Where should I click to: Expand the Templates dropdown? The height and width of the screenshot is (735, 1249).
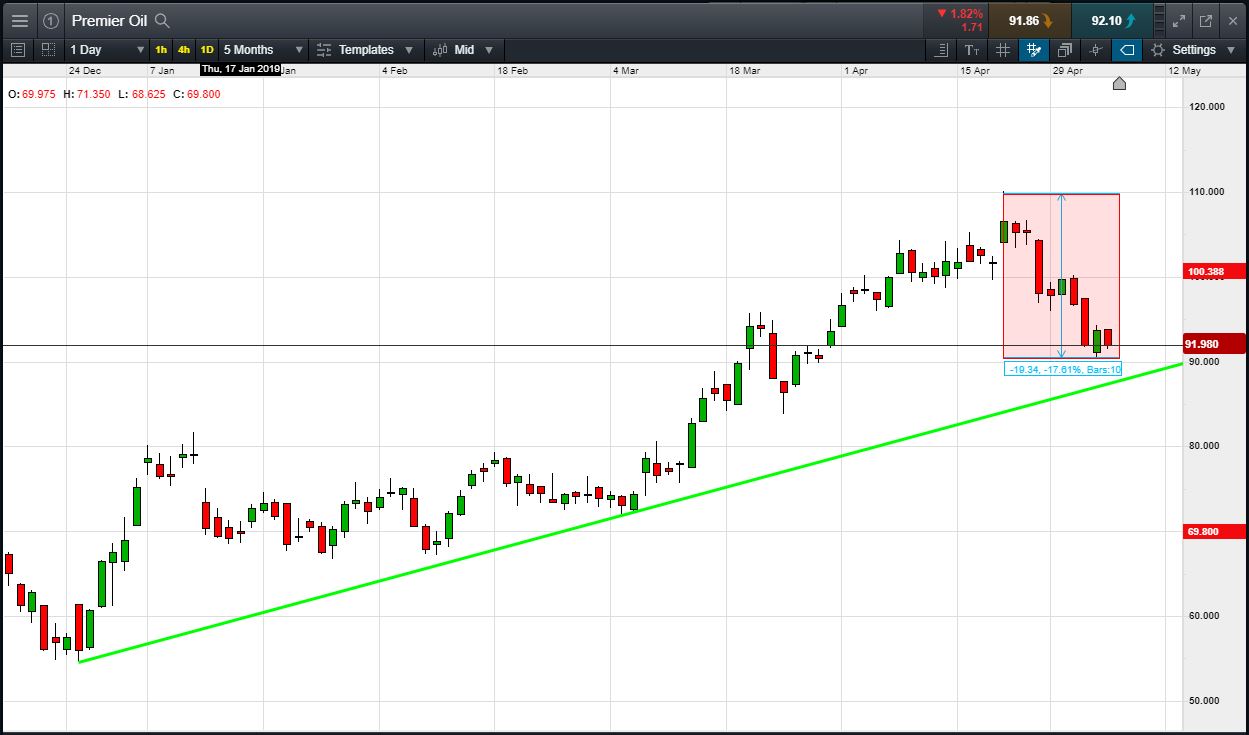[365, 50]
